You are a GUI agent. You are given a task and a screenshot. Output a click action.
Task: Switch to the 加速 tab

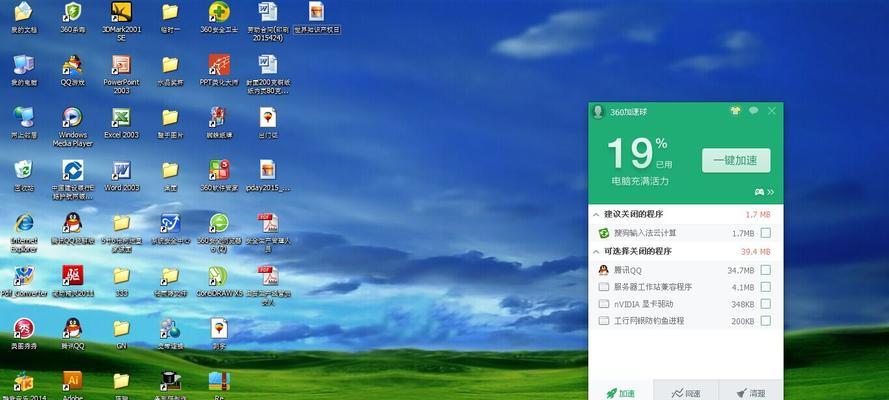click(621, 393)
